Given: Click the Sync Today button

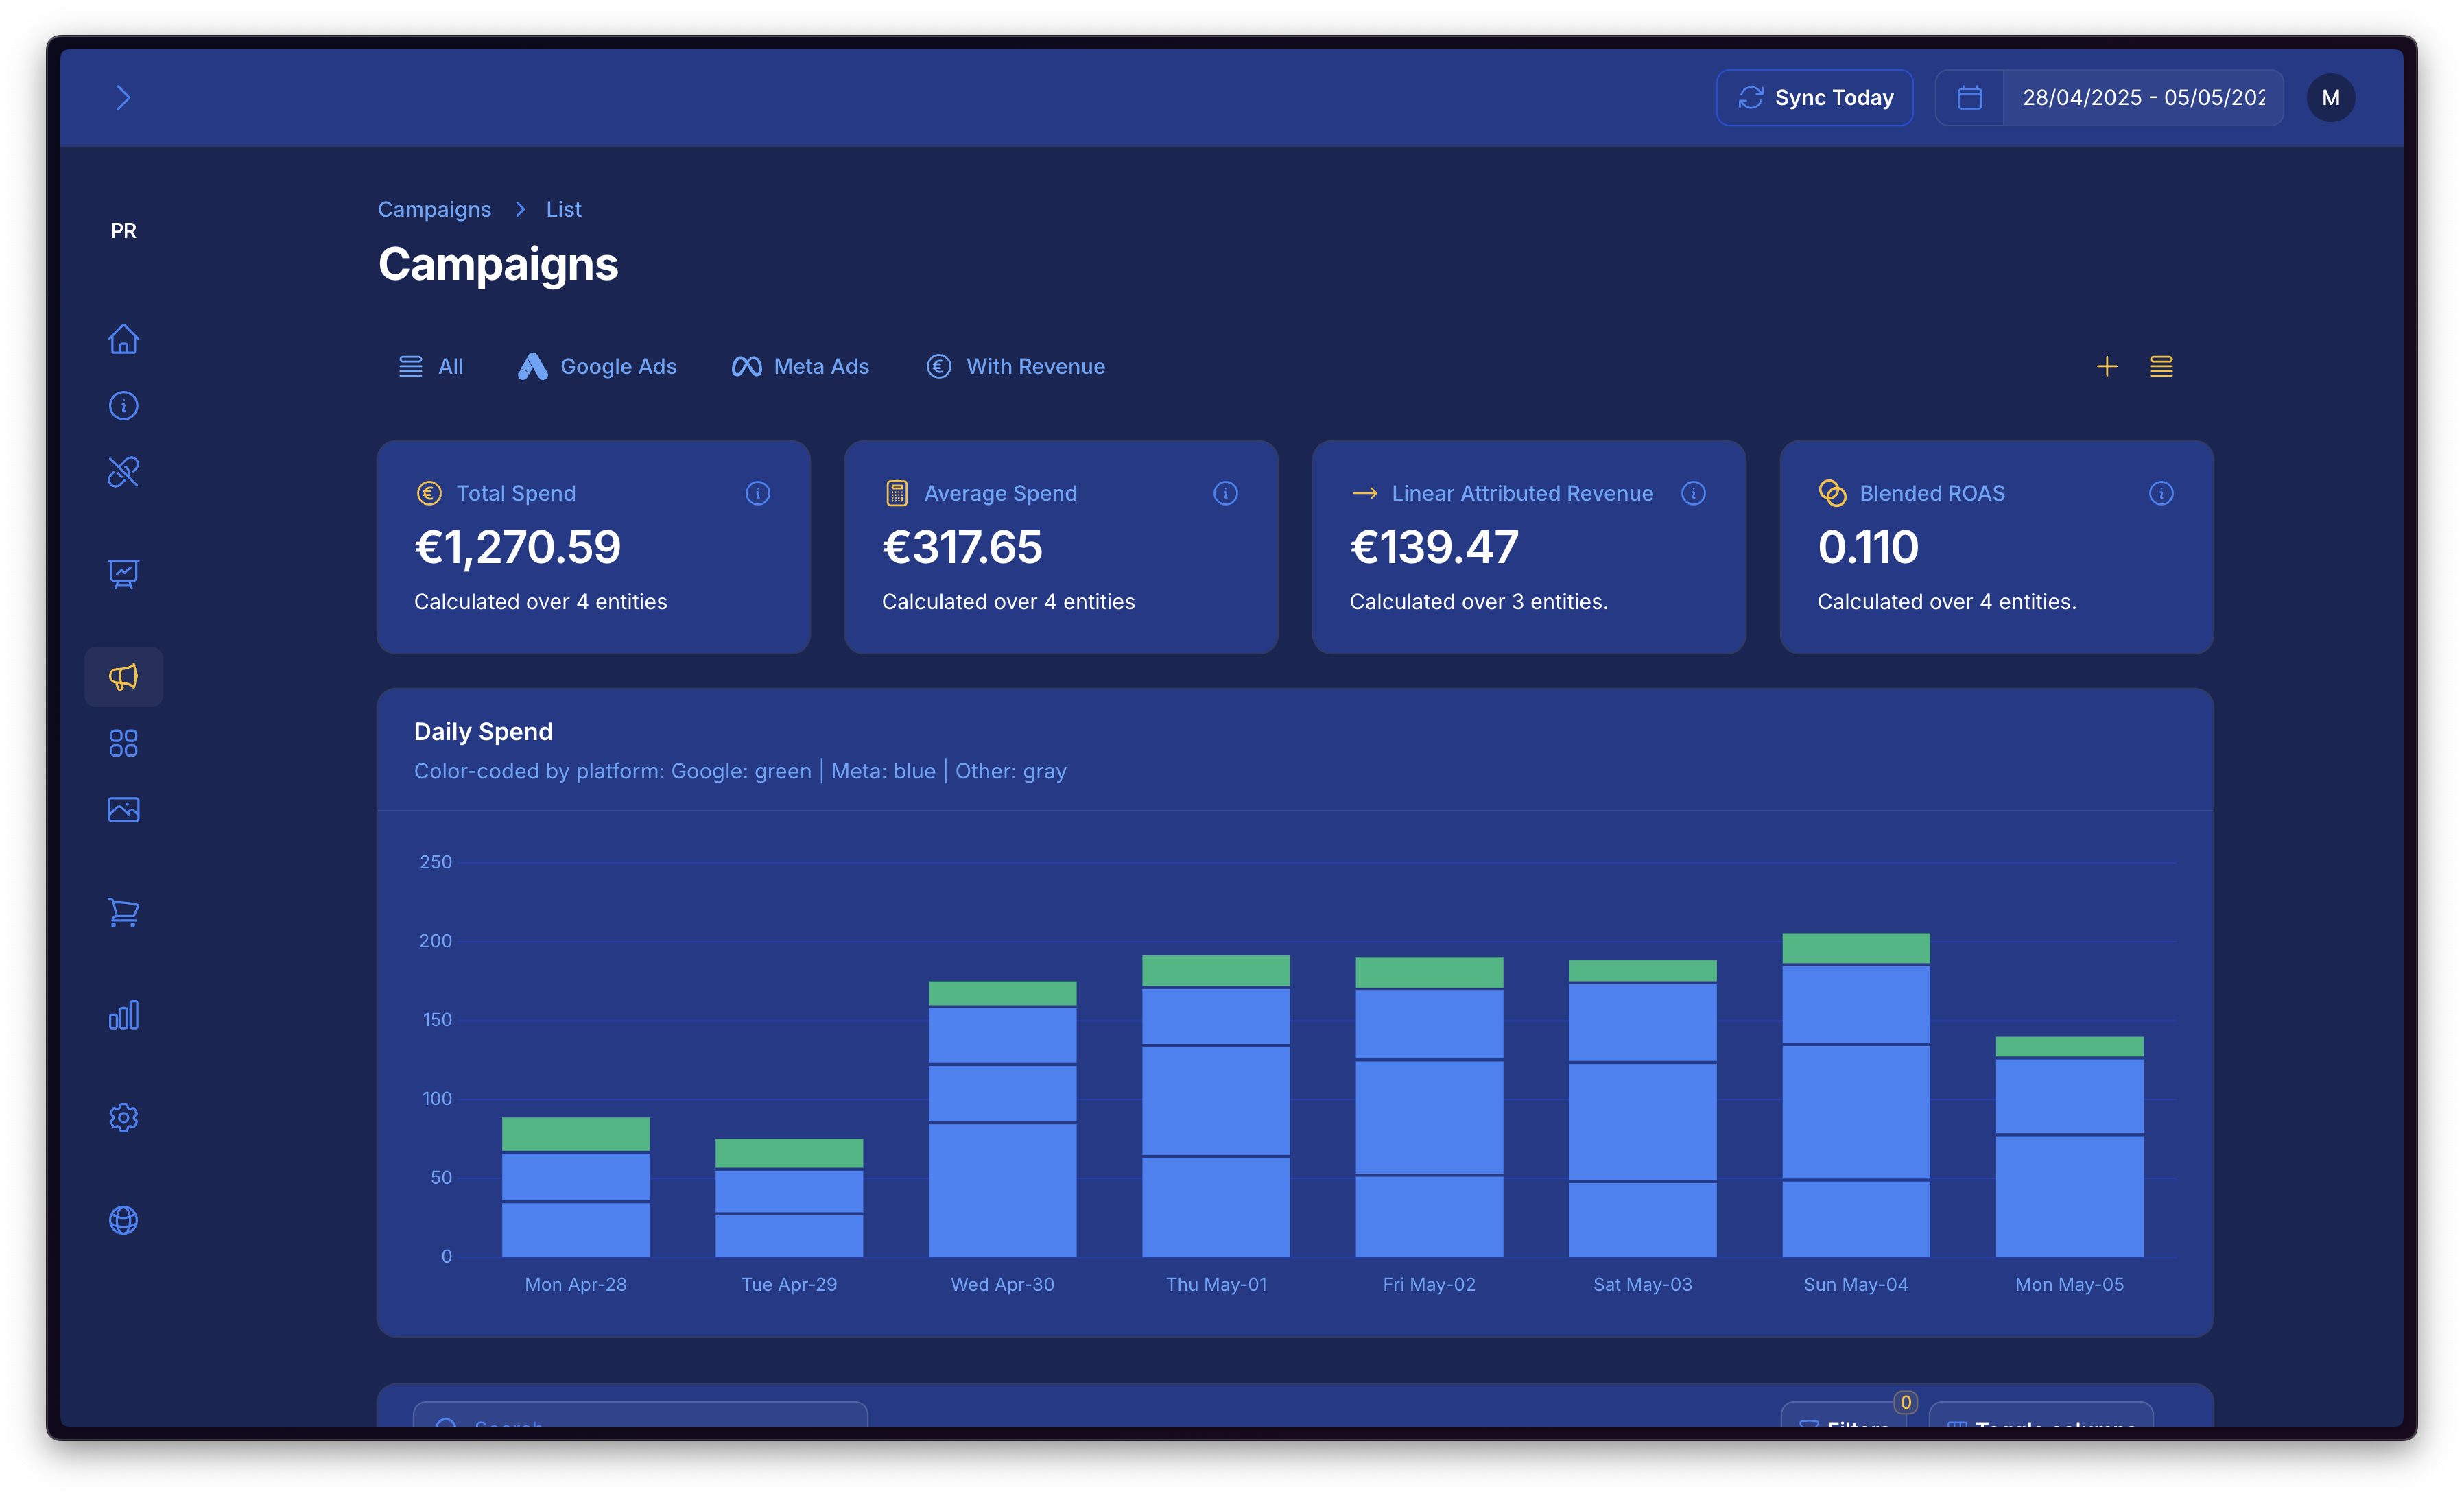Looking at the screenshot, I should click(1815, 98).
